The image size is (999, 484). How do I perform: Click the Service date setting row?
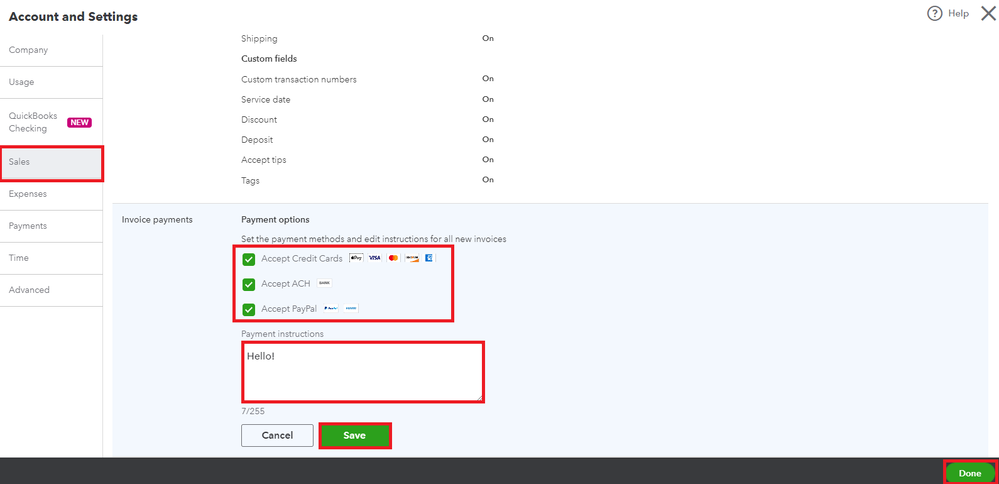click(x=368, y=100)
